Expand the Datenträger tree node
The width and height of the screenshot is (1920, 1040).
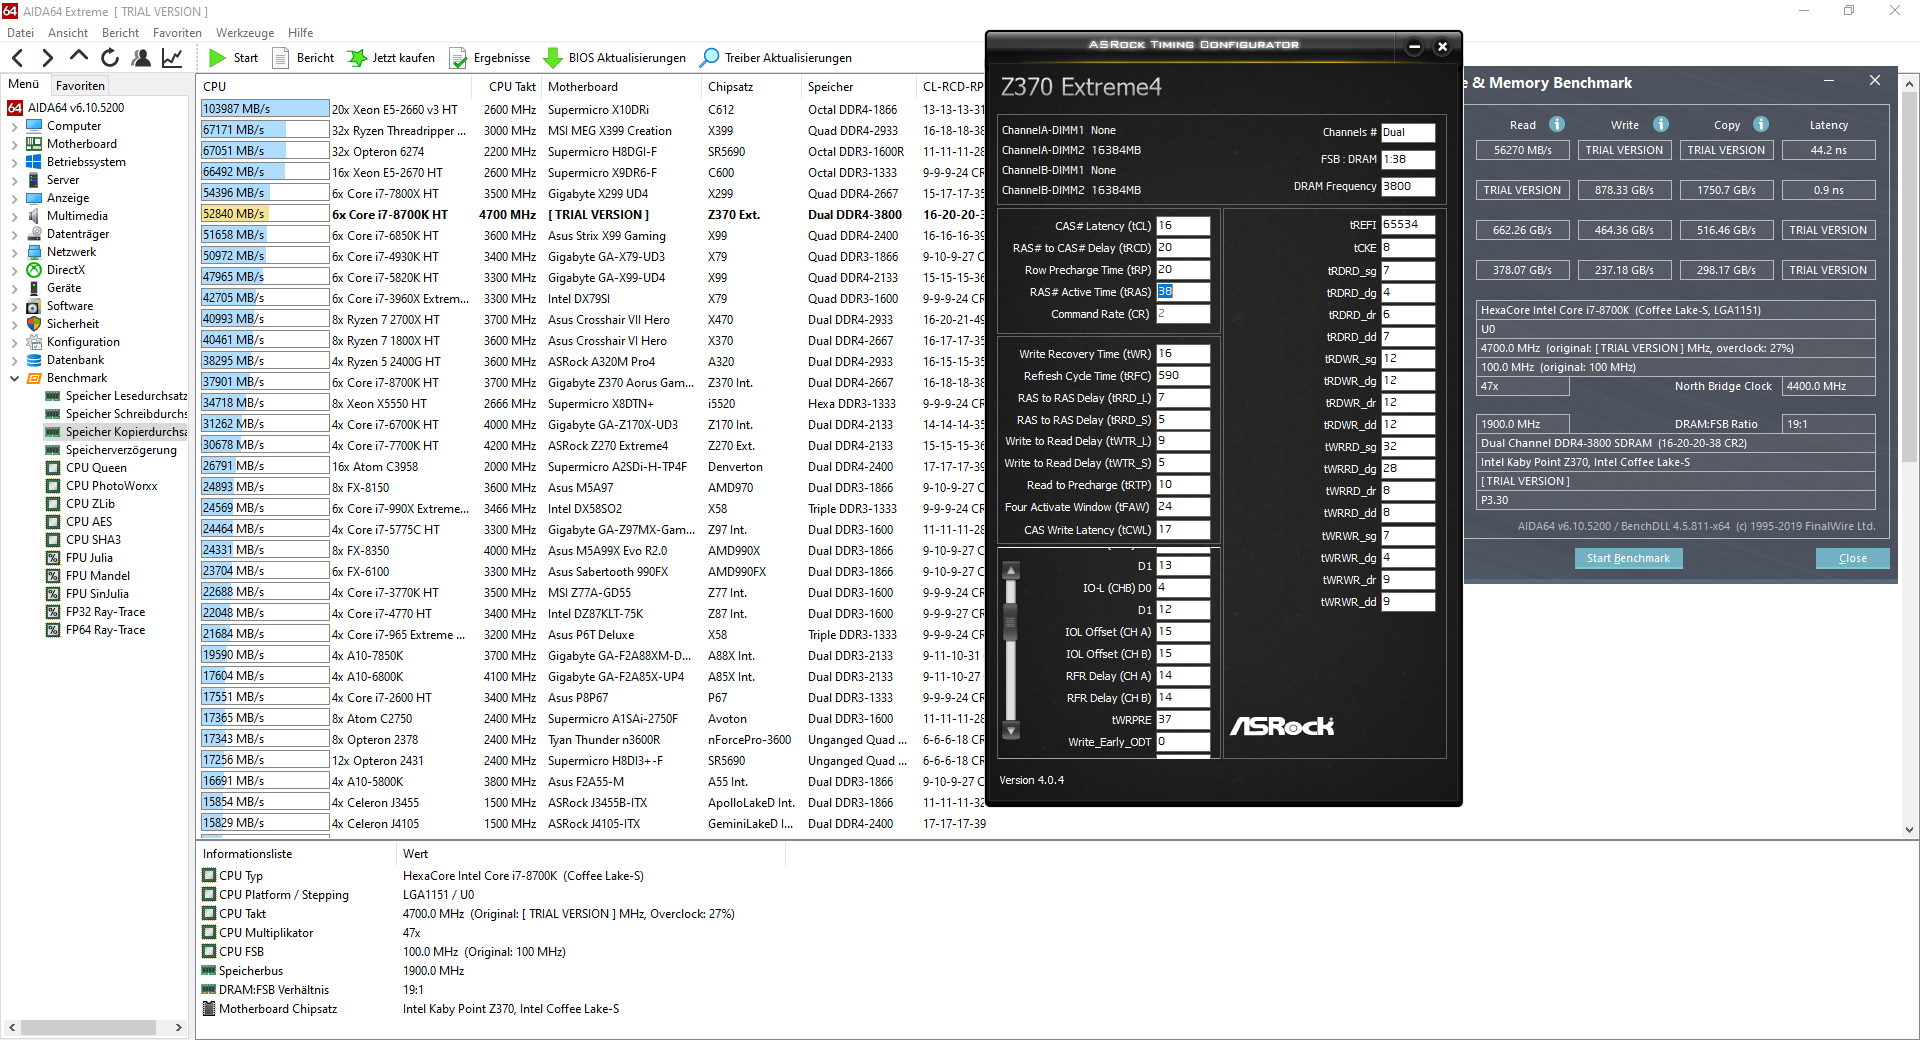(14, 234)
